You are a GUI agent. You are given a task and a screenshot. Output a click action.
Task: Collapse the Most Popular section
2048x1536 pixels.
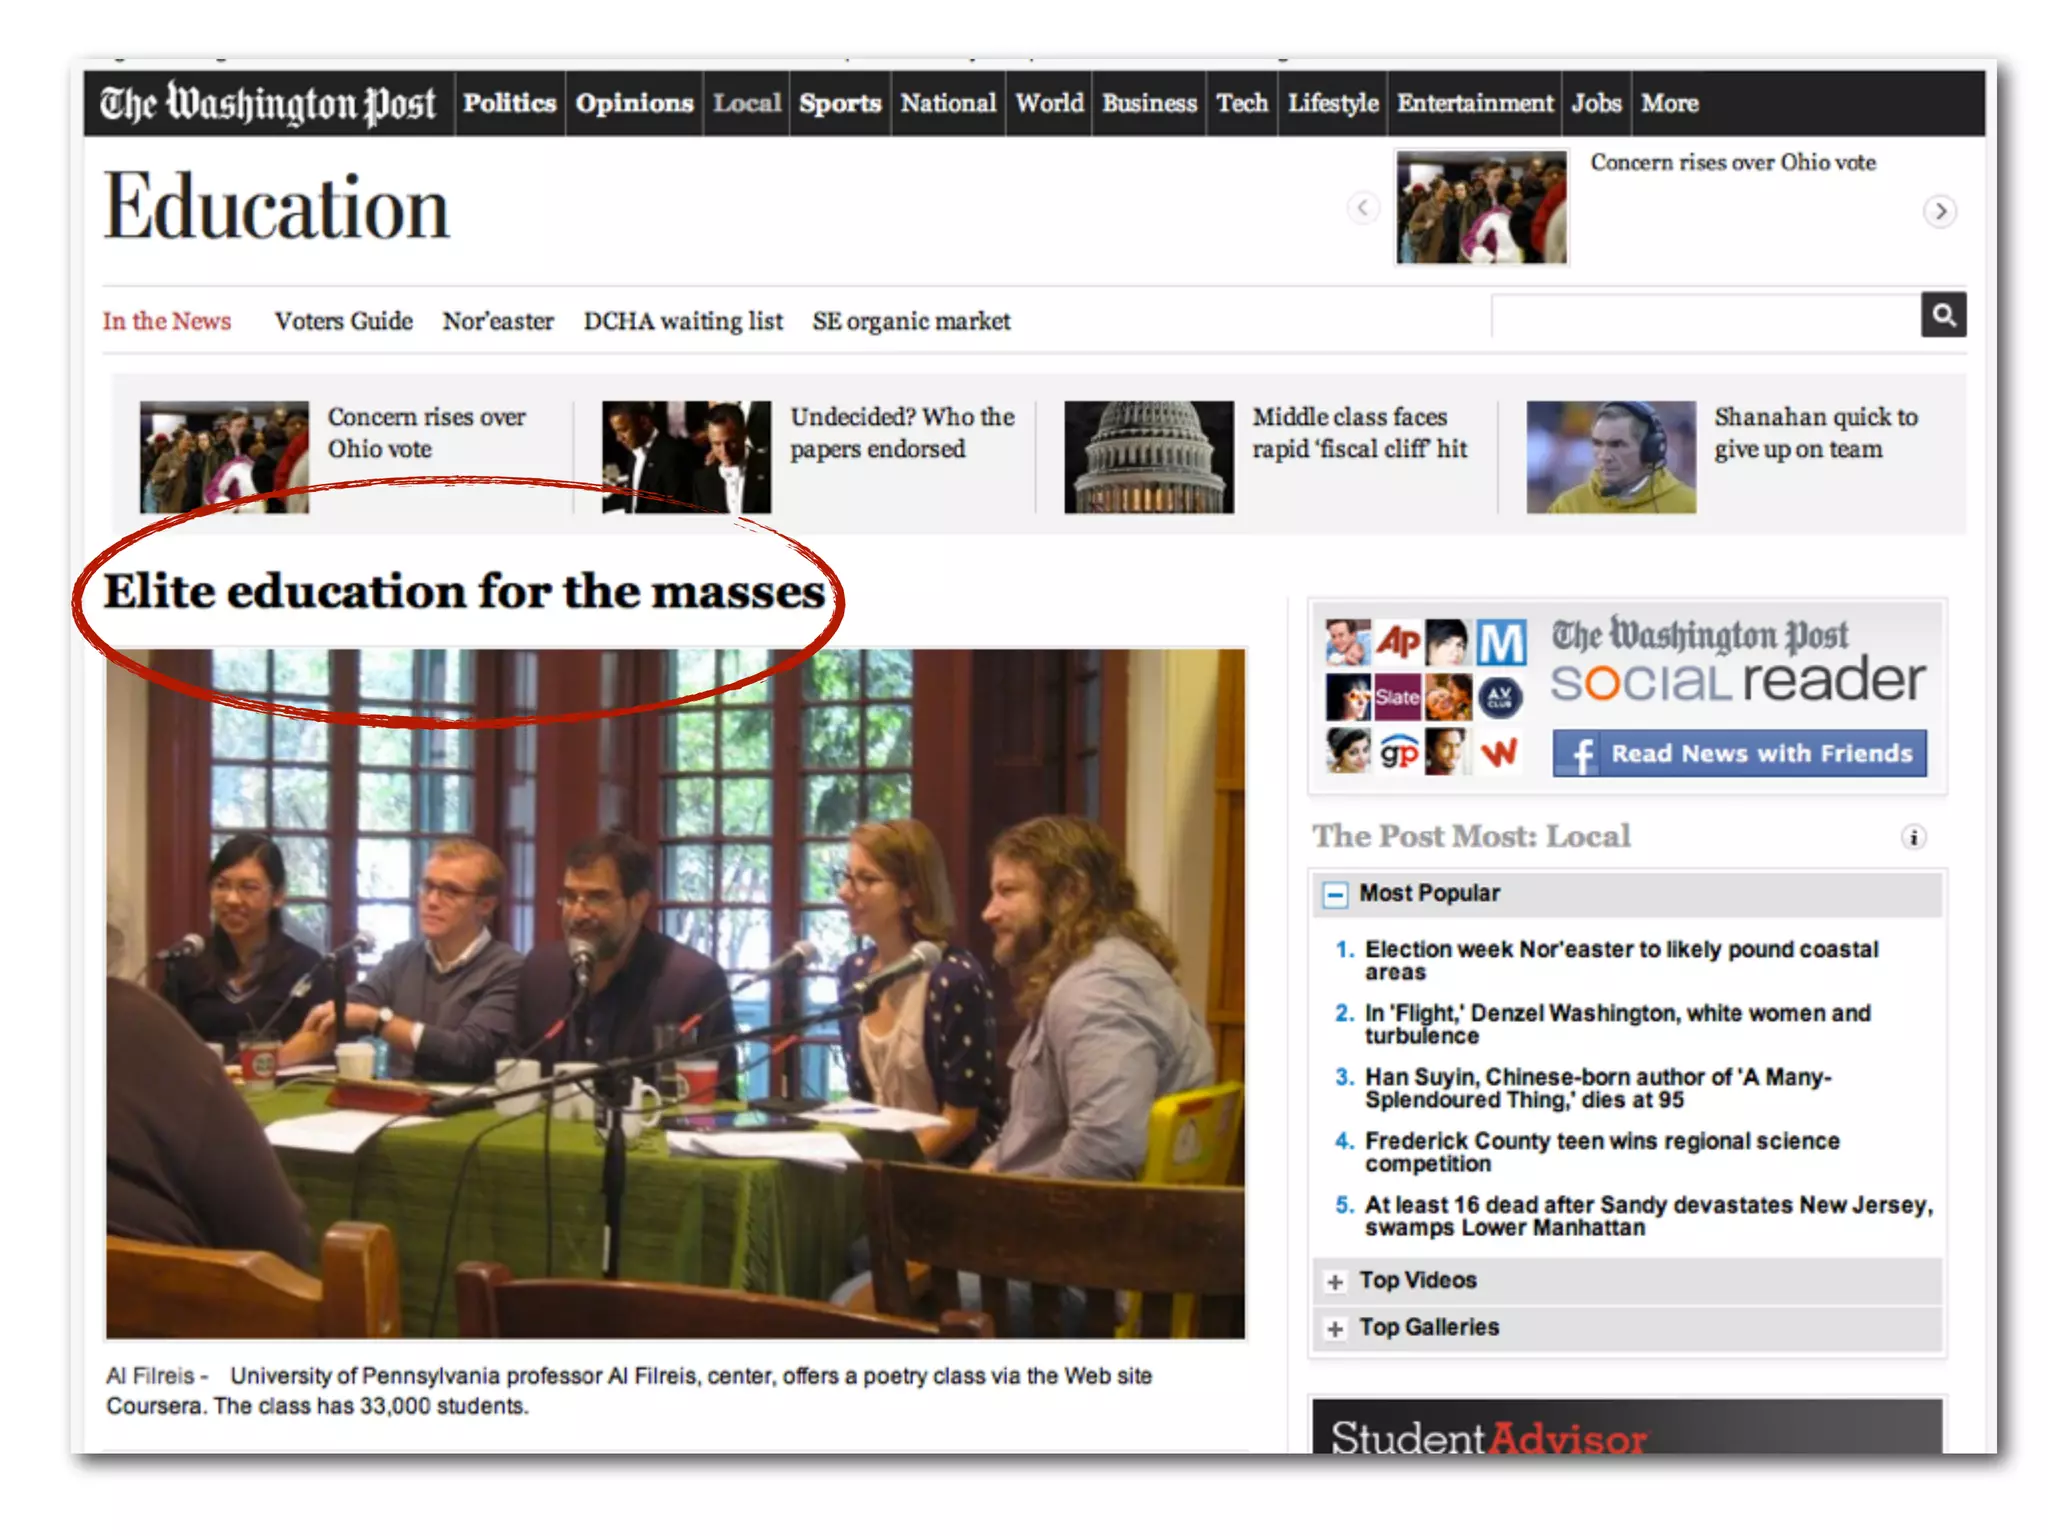[x=1335, y=894]
